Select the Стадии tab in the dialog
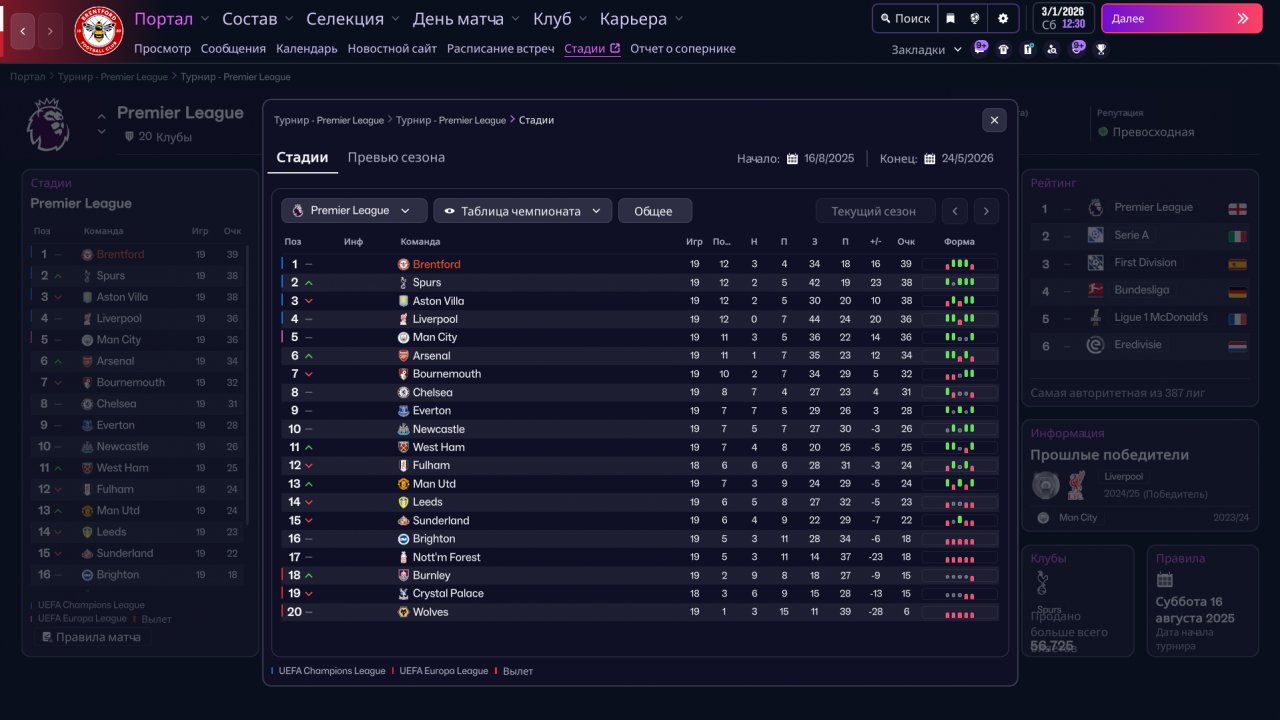The width and height of the screenshot is (1280, 720). coord(302,158)
